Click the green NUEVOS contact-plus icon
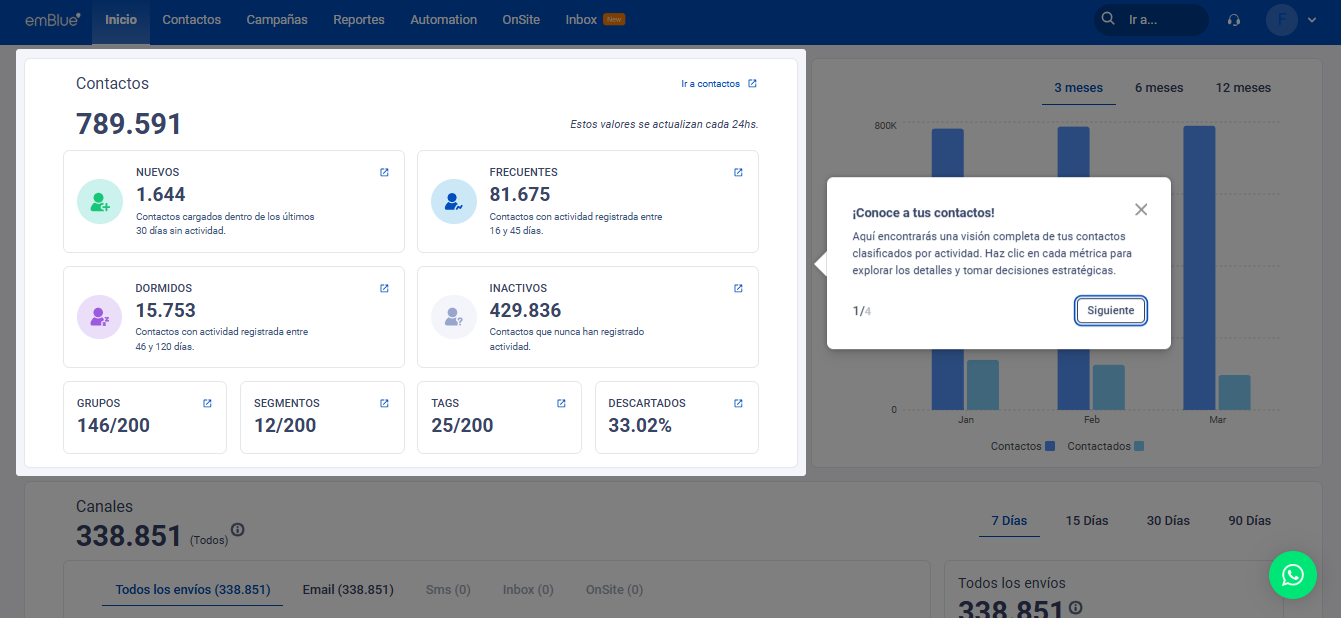1341x618 pixels. 100,202
